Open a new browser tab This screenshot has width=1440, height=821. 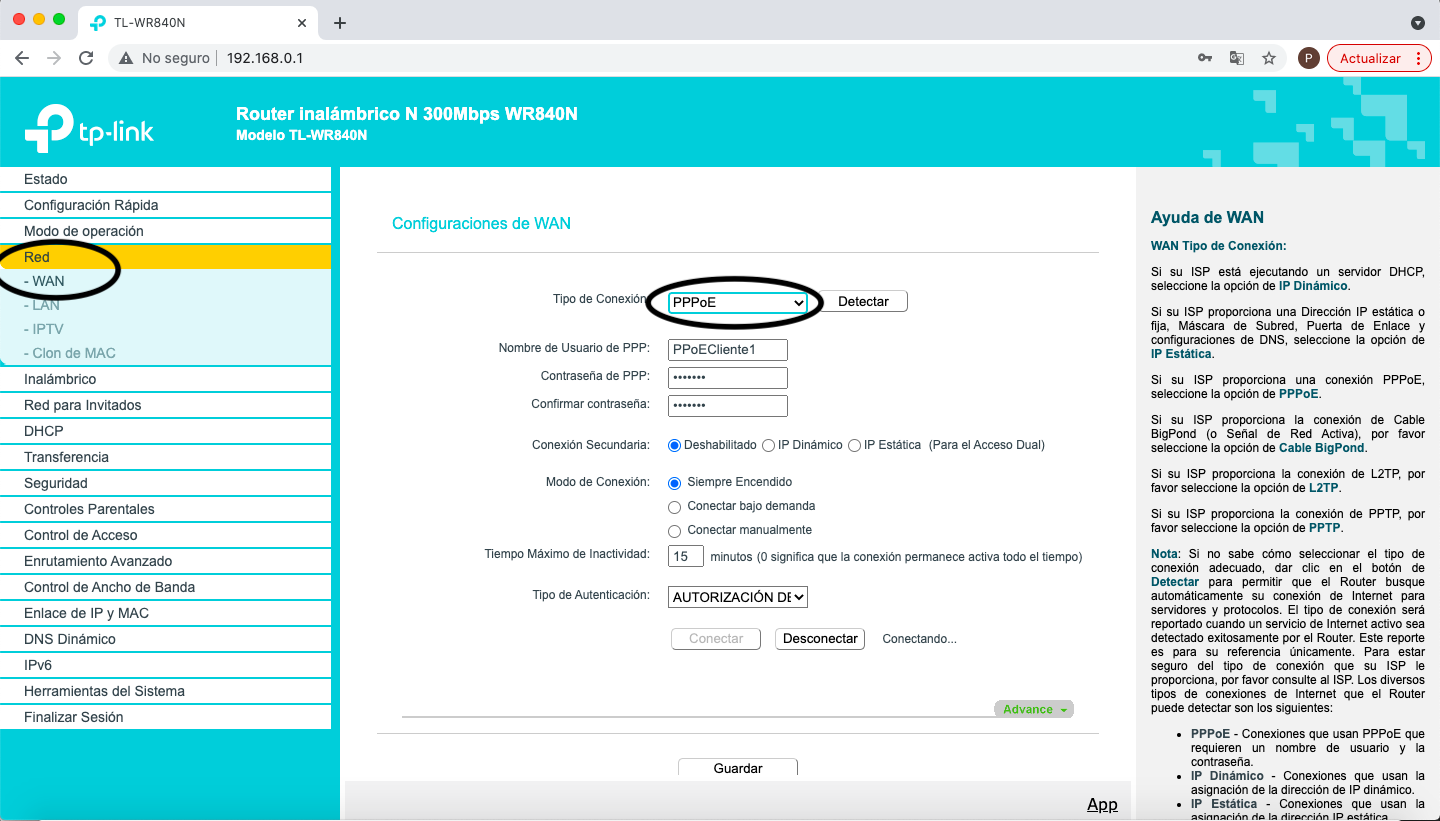[340, 23]
